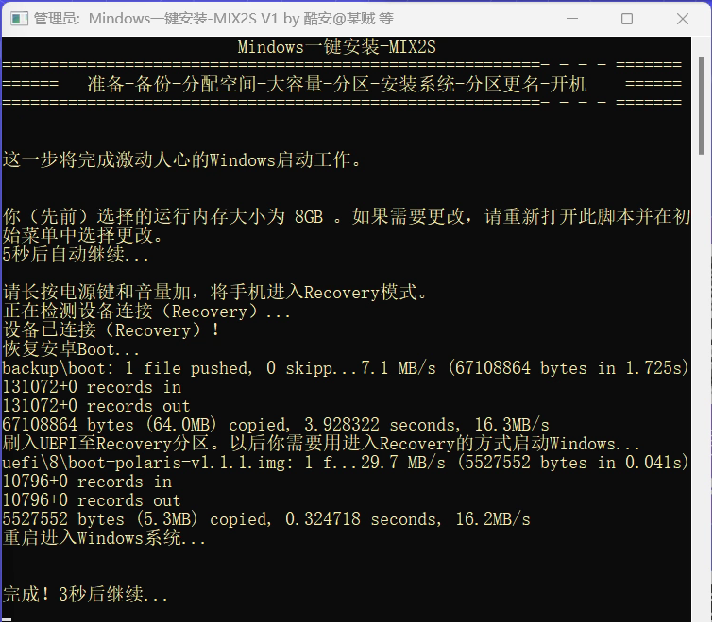Click the '重启进入Windows系统...' line
This screenshot has width=712, height=622.
pos(105,538)
